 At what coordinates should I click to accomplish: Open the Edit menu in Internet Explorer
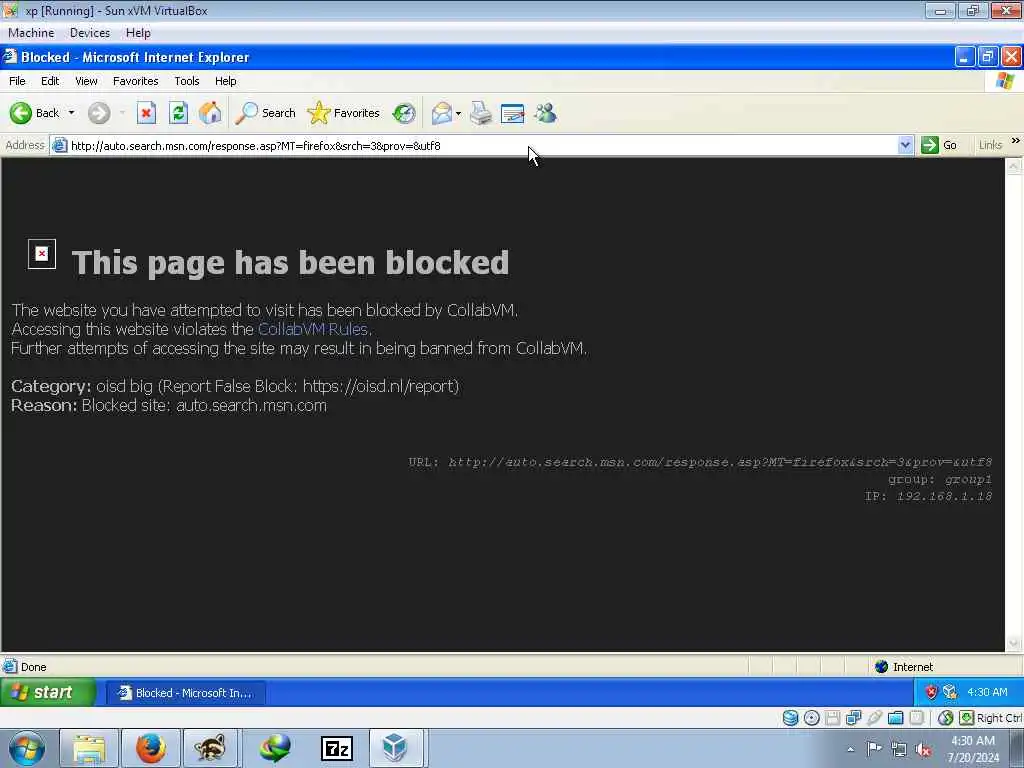click(x=50, y=81)
